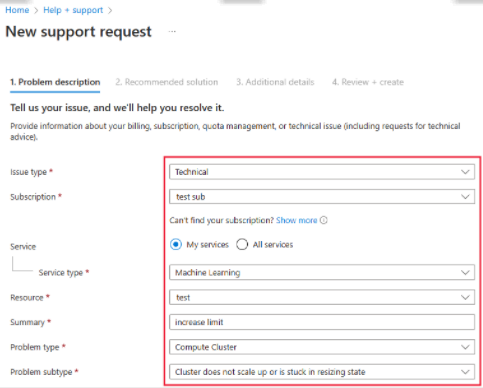Open the ellipsis menu beside New support request
Image resolution: width=483 pixels, height=388 pixels.
click(172, 32)
